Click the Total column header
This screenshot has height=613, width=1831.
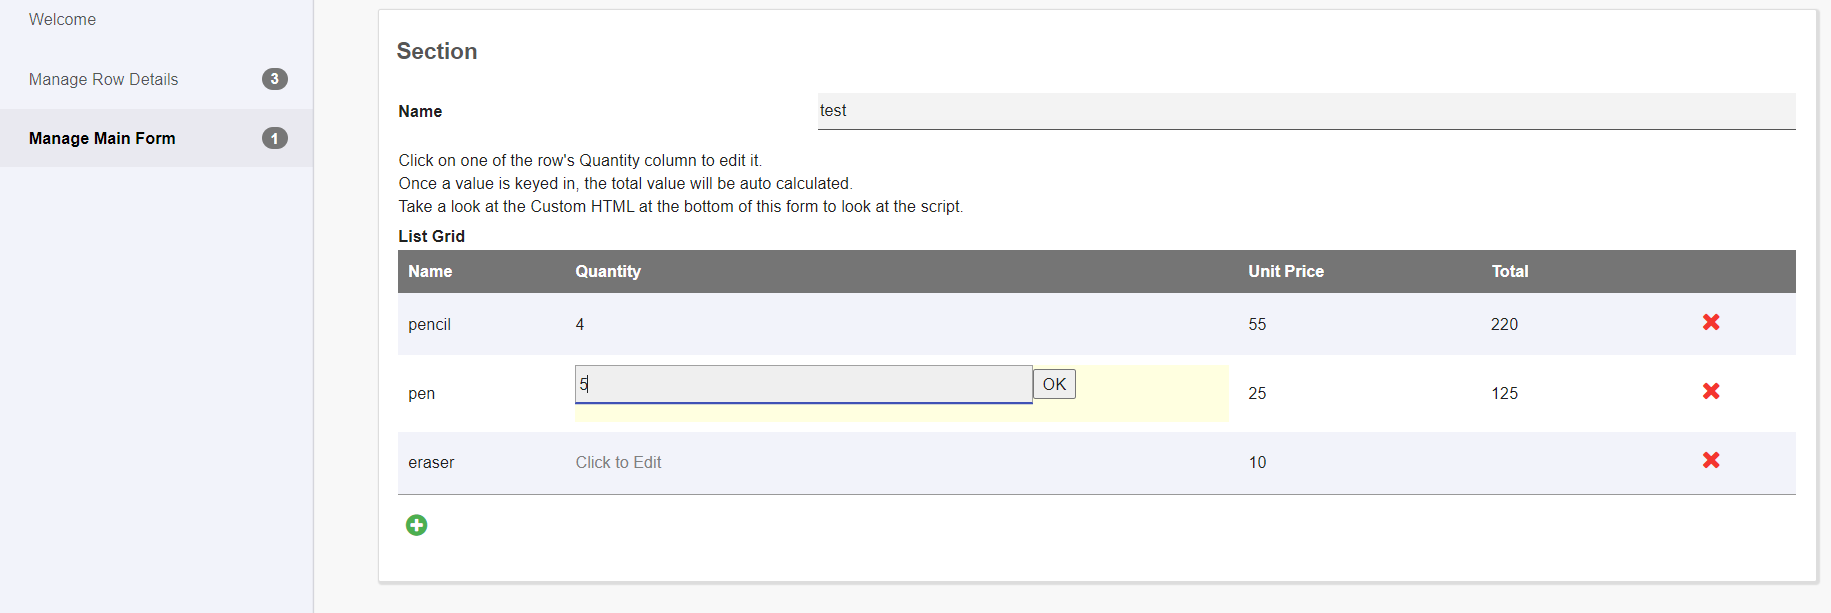tap(1509, 271)
